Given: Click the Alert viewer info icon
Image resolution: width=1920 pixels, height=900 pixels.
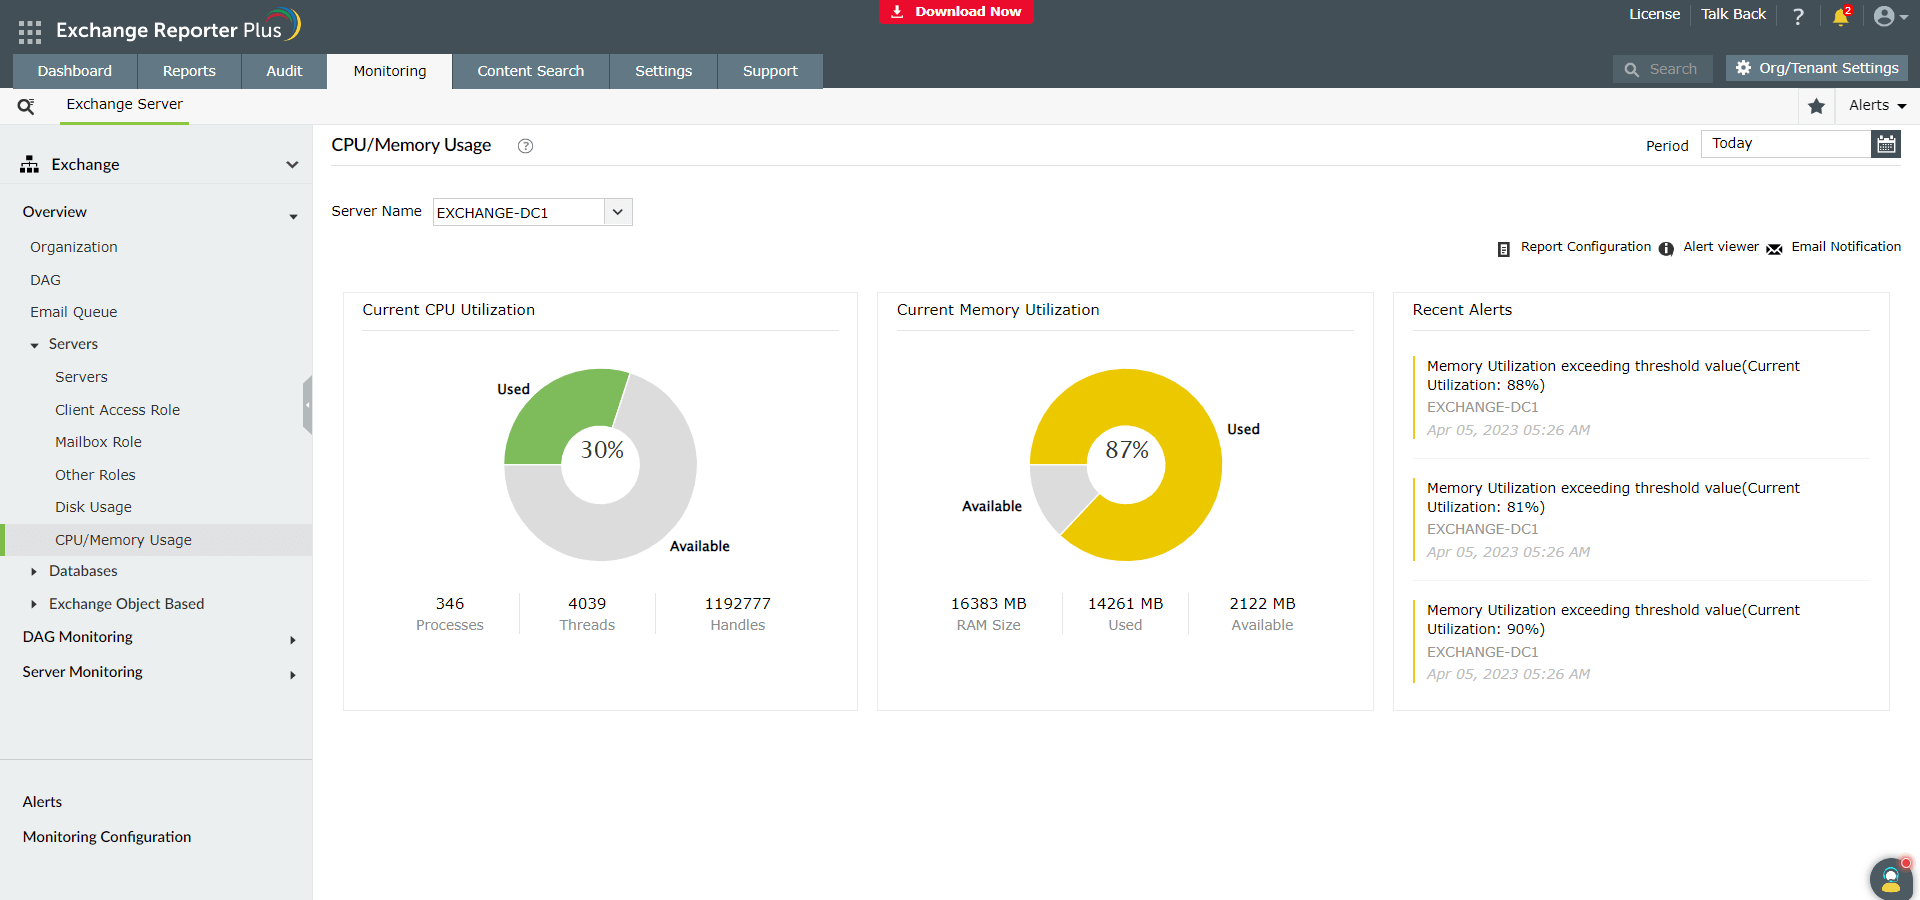Looking at the screenshot, I should tap(1666, 249).
